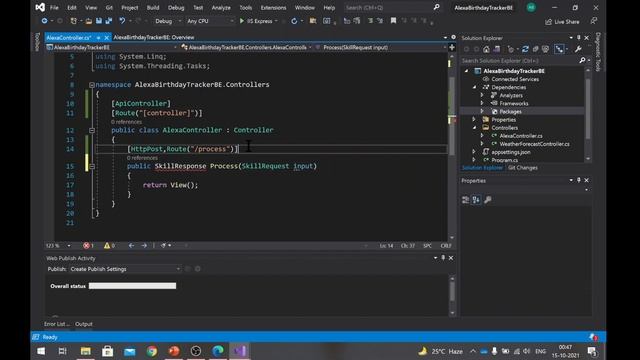Click the bookmark icon in the toolbar

pyautogui.click(x=393, y=21)
